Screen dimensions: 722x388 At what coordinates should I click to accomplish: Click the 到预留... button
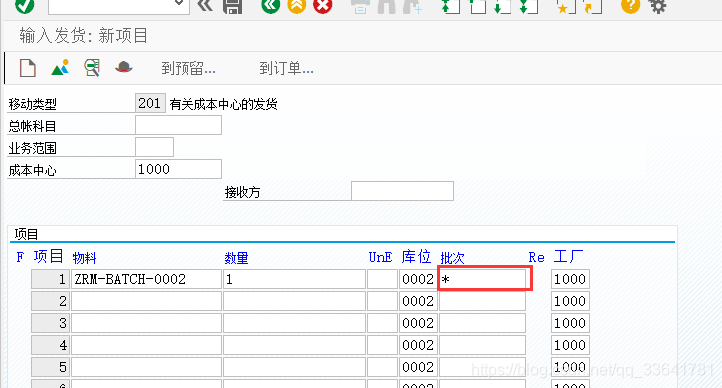(x=188, y=69)
